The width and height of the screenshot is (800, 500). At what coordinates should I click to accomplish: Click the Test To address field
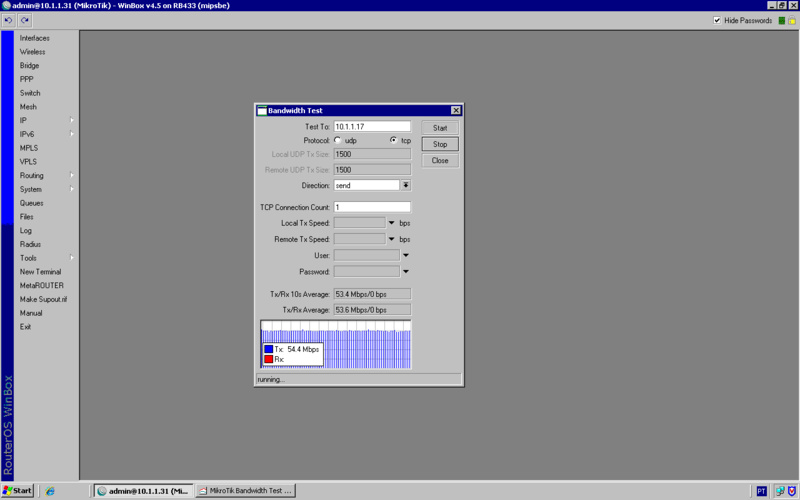[372, 127]
